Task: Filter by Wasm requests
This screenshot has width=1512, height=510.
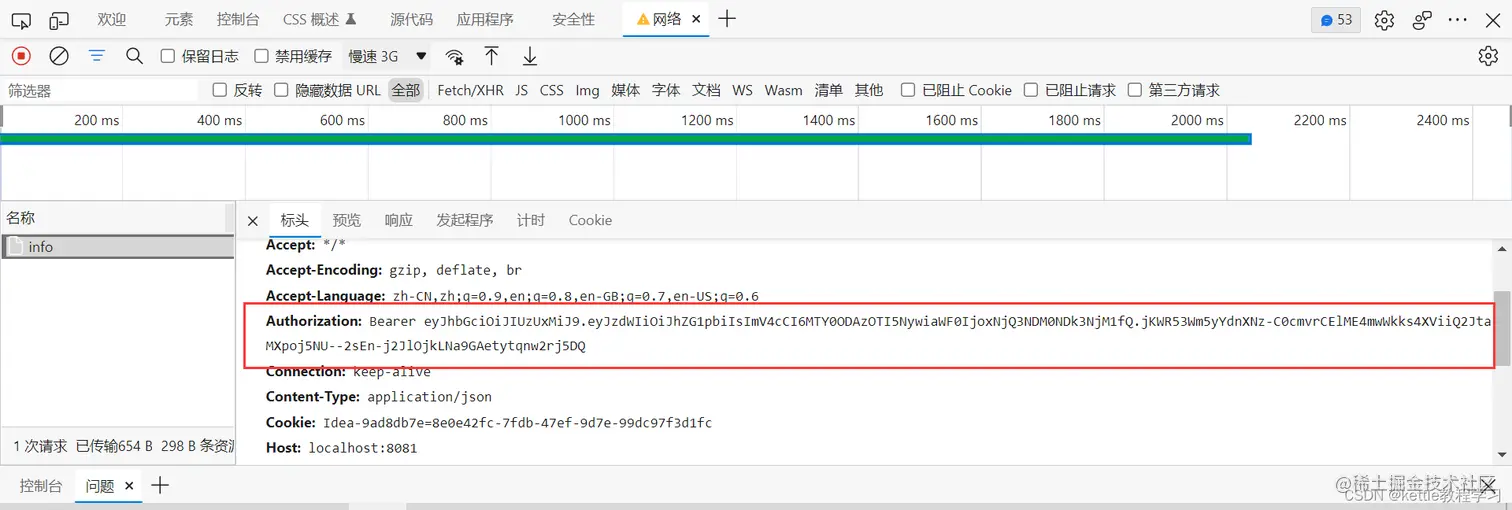Action: [784, 90]
